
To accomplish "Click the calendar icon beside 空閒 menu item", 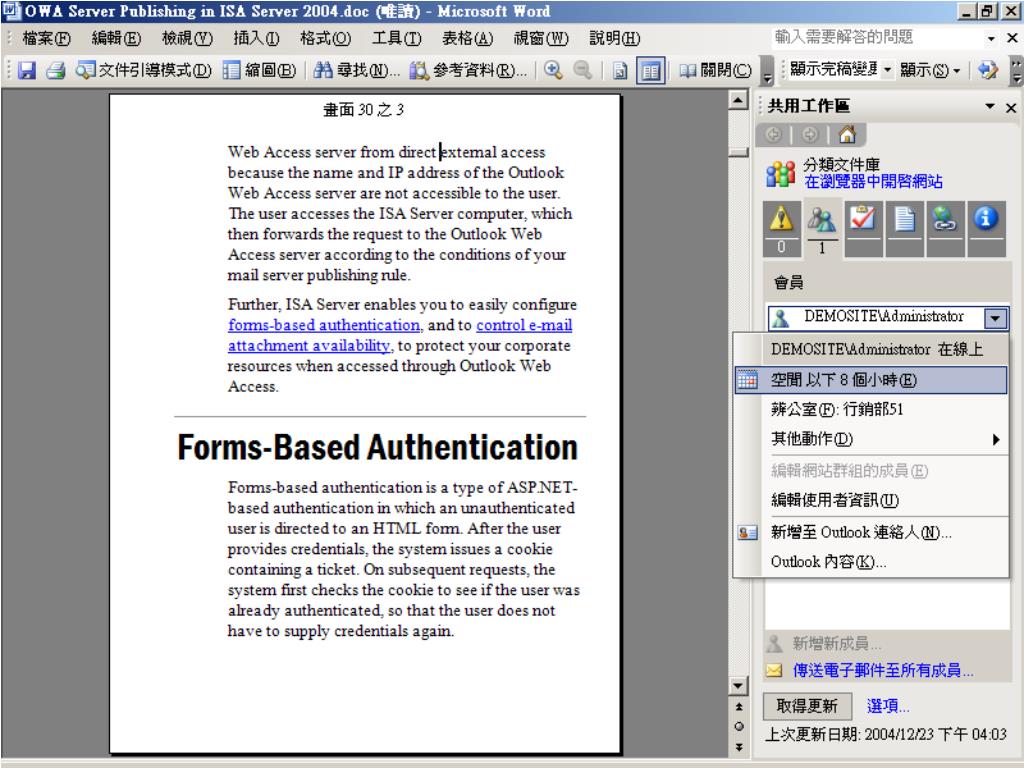I will [747, 380].
